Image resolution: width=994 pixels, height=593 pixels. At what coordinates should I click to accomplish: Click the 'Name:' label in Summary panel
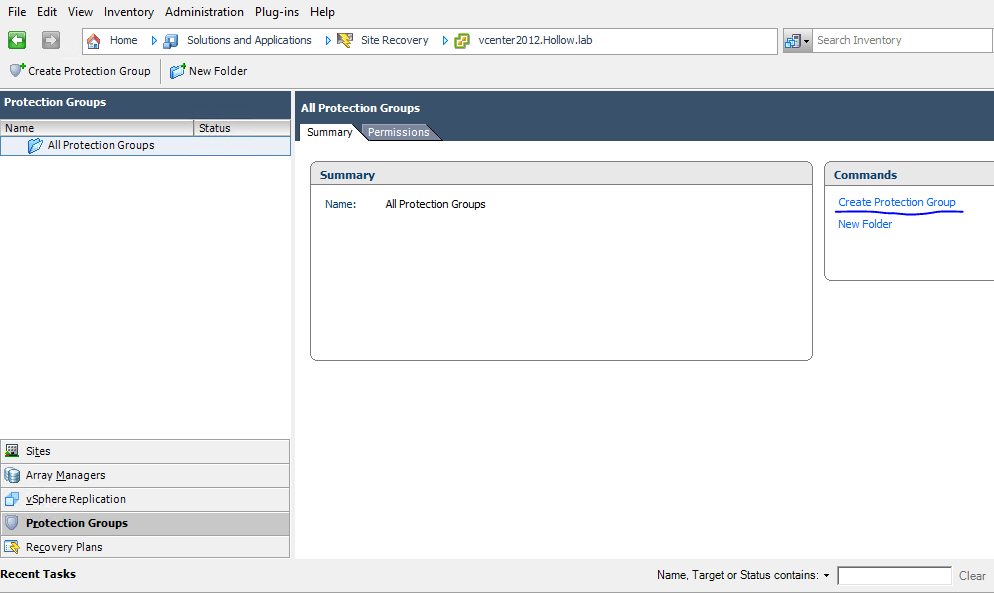pos(340,204)
